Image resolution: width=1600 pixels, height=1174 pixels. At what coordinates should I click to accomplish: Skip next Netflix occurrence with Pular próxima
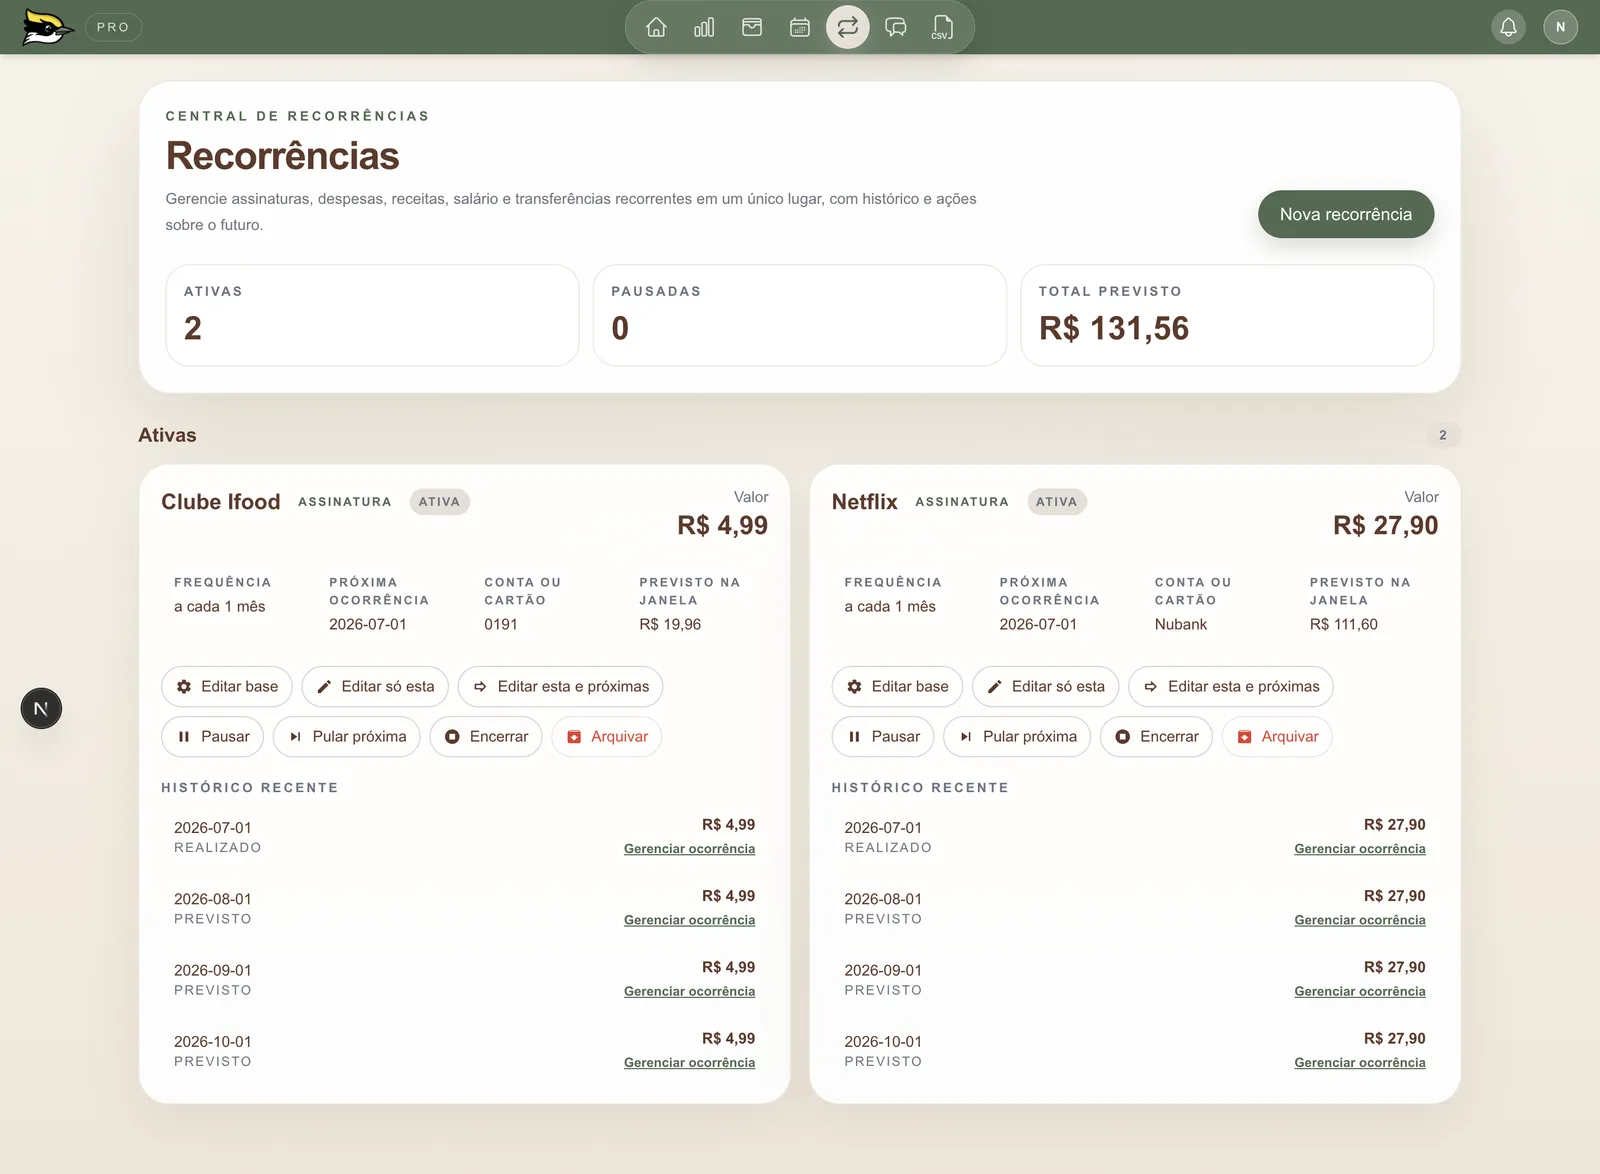1017,737
